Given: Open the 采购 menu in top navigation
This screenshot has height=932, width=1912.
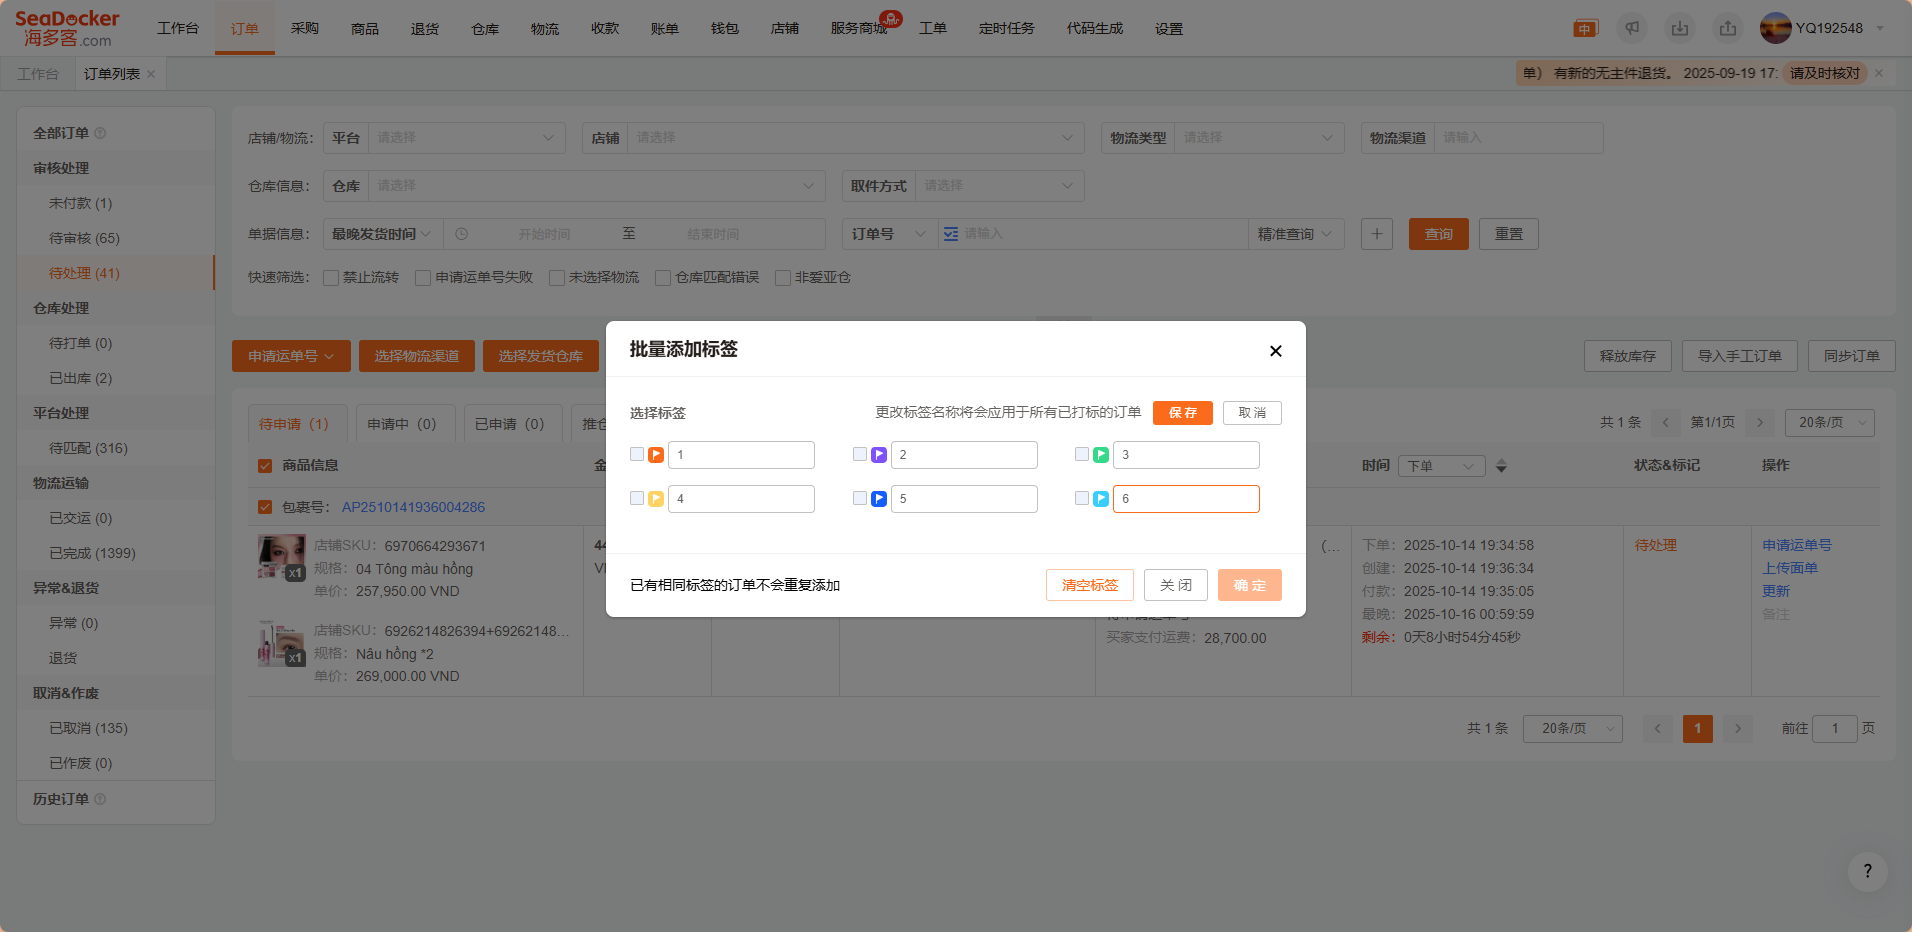Looking at the screenshot, I should [305, 28].
